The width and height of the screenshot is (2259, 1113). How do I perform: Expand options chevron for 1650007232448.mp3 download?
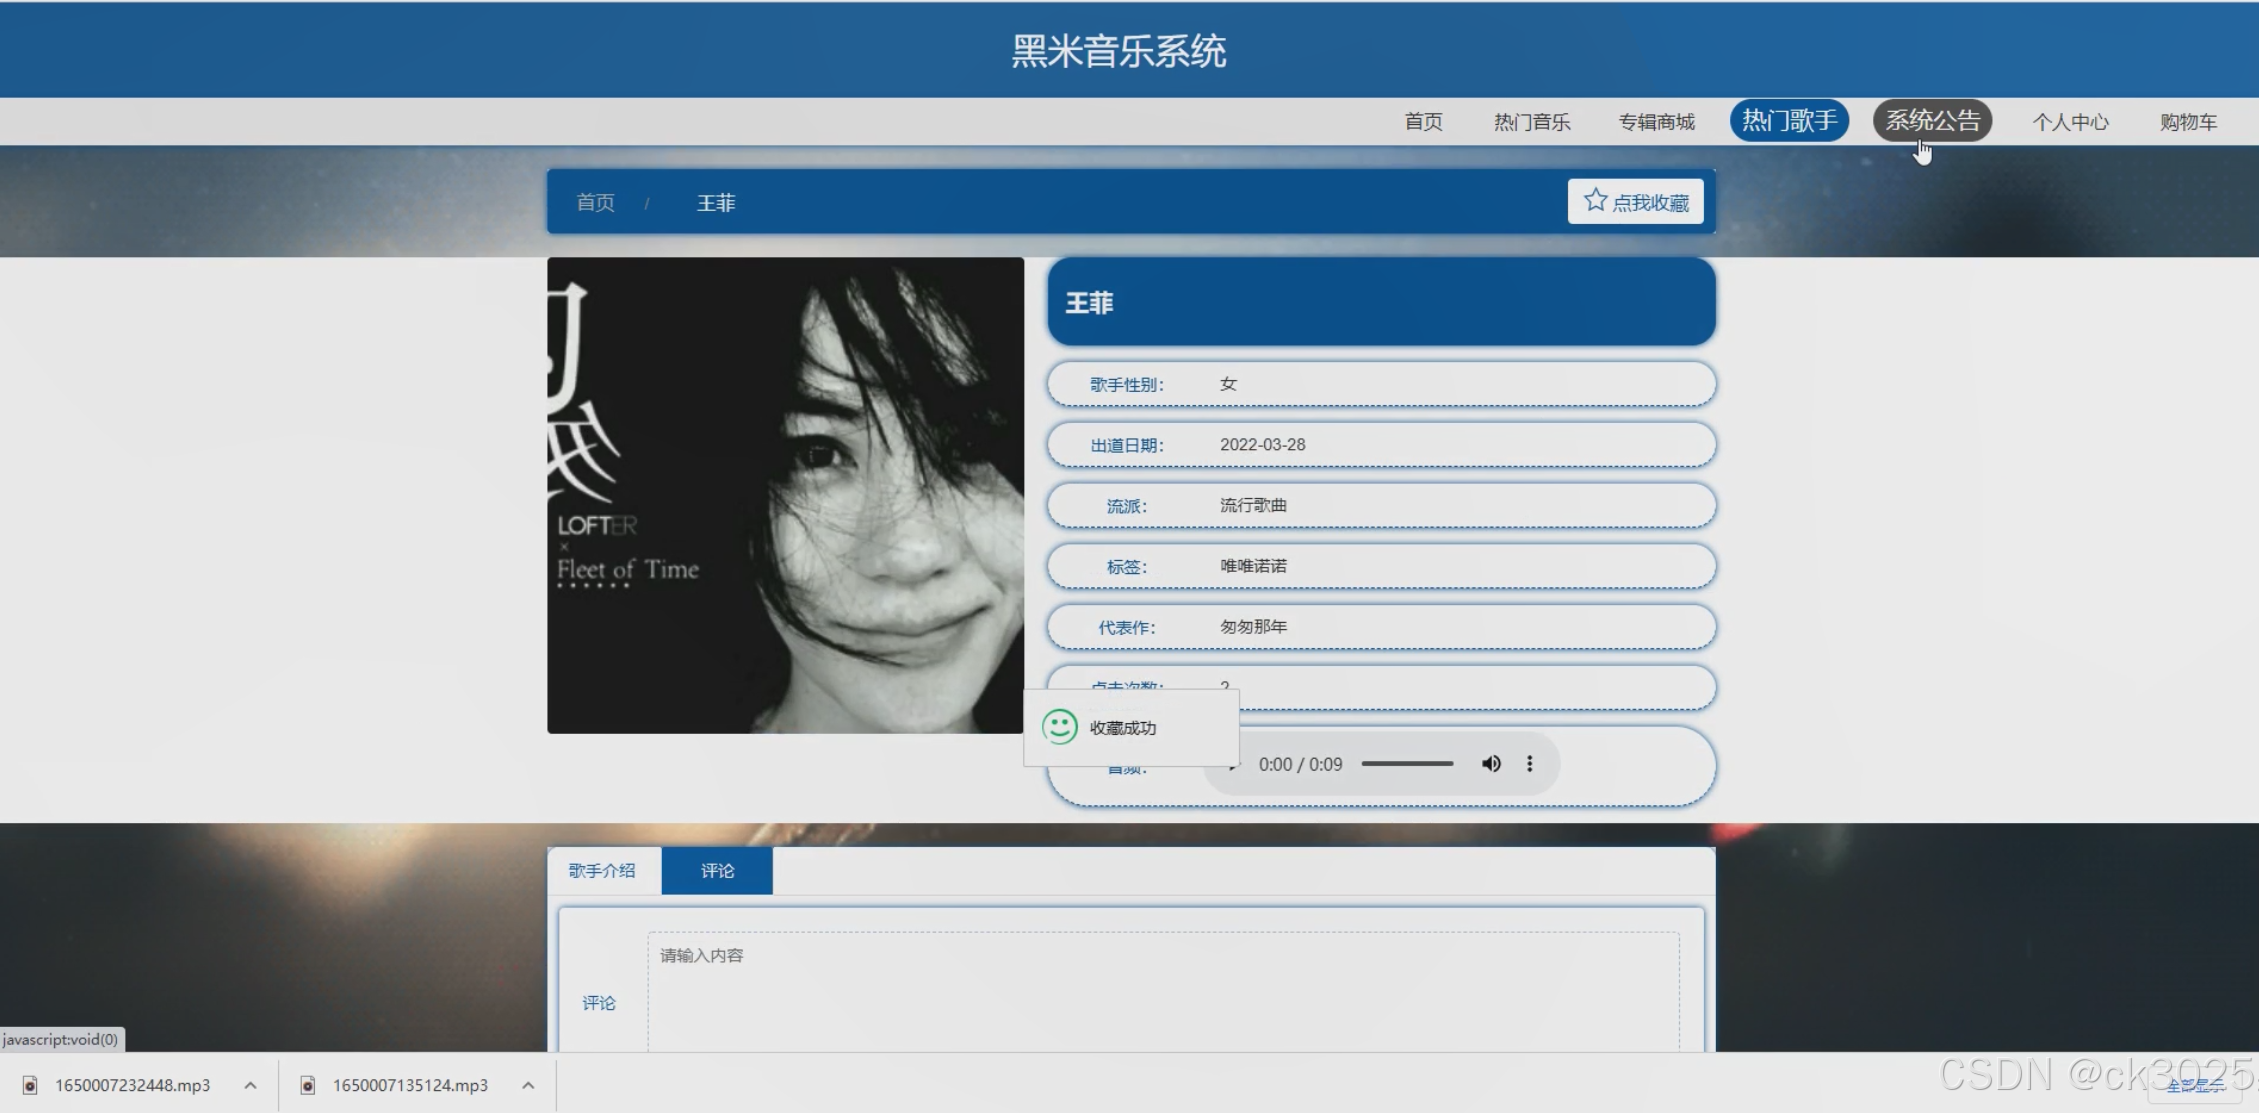[x=251, y=1085]
